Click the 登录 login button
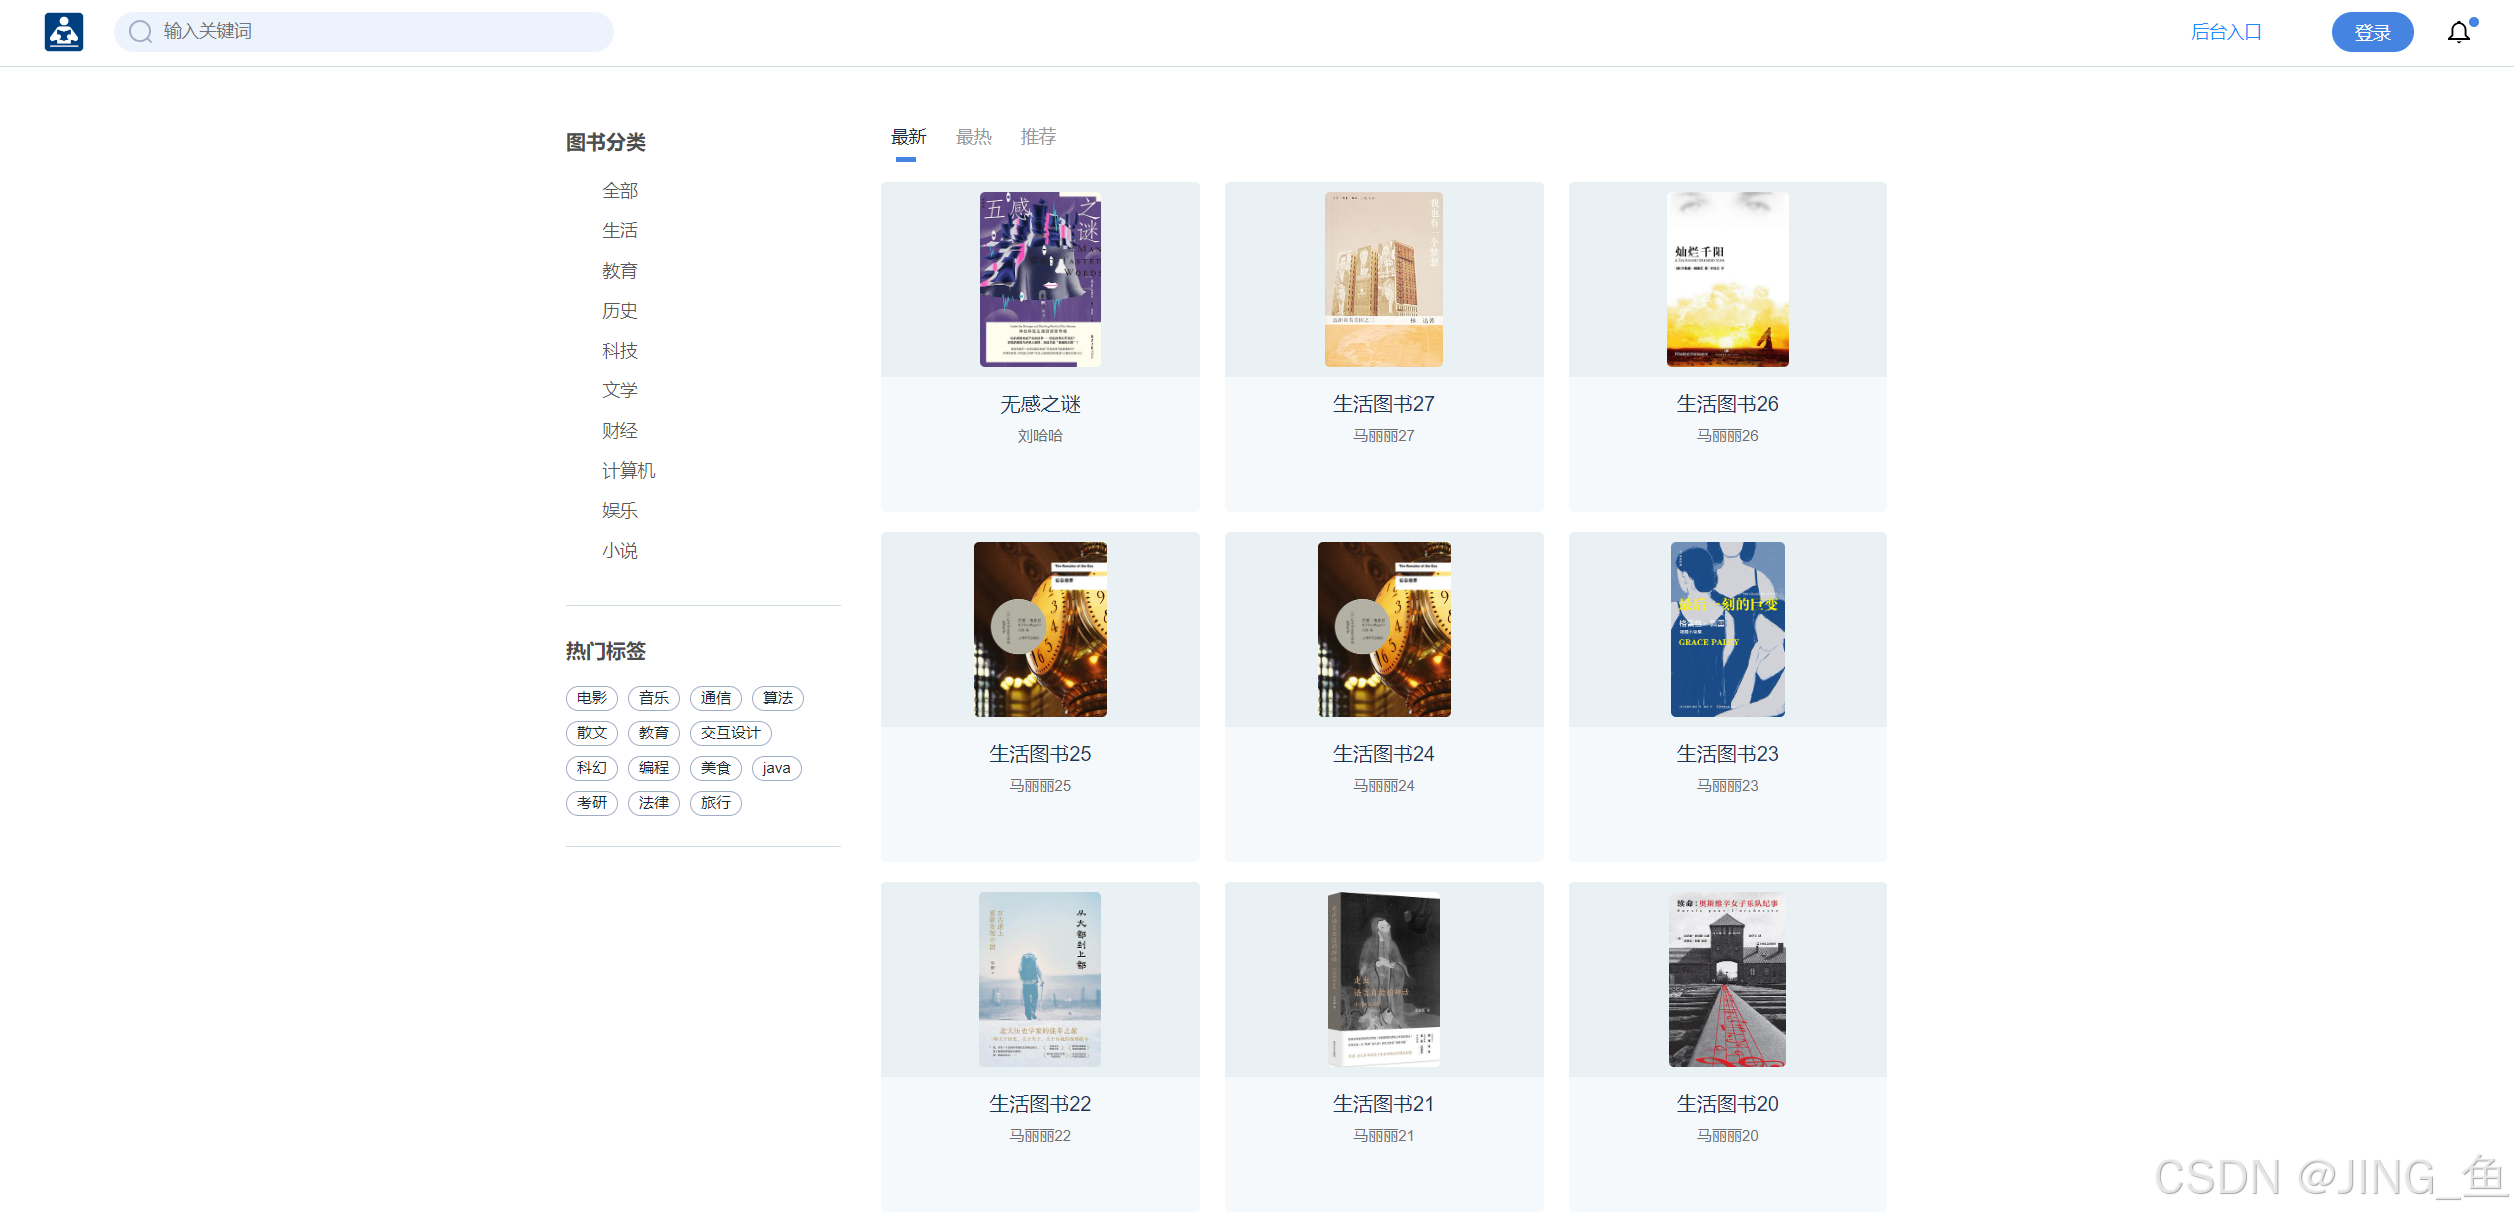This screenshot has width=2514, height=1218. pos(2372,32)
